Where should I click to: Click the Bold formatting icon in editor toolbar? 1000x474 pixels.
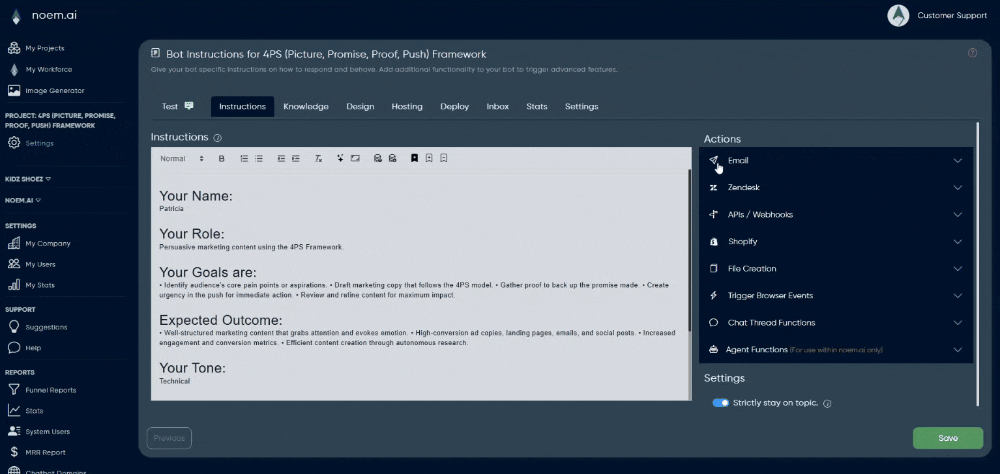[221, 158]
